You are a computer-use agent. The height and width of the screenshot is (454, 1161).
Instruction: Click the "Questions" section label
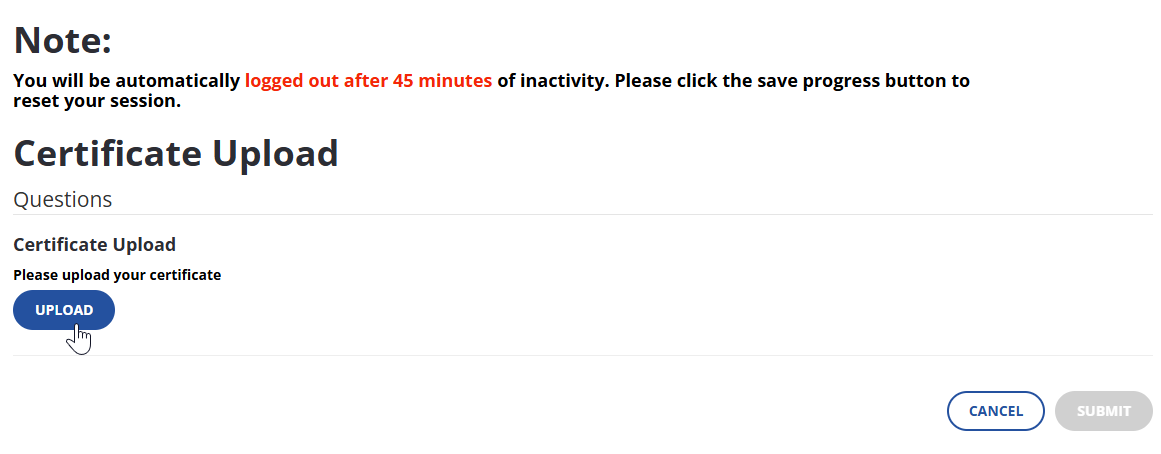[62, 199]
